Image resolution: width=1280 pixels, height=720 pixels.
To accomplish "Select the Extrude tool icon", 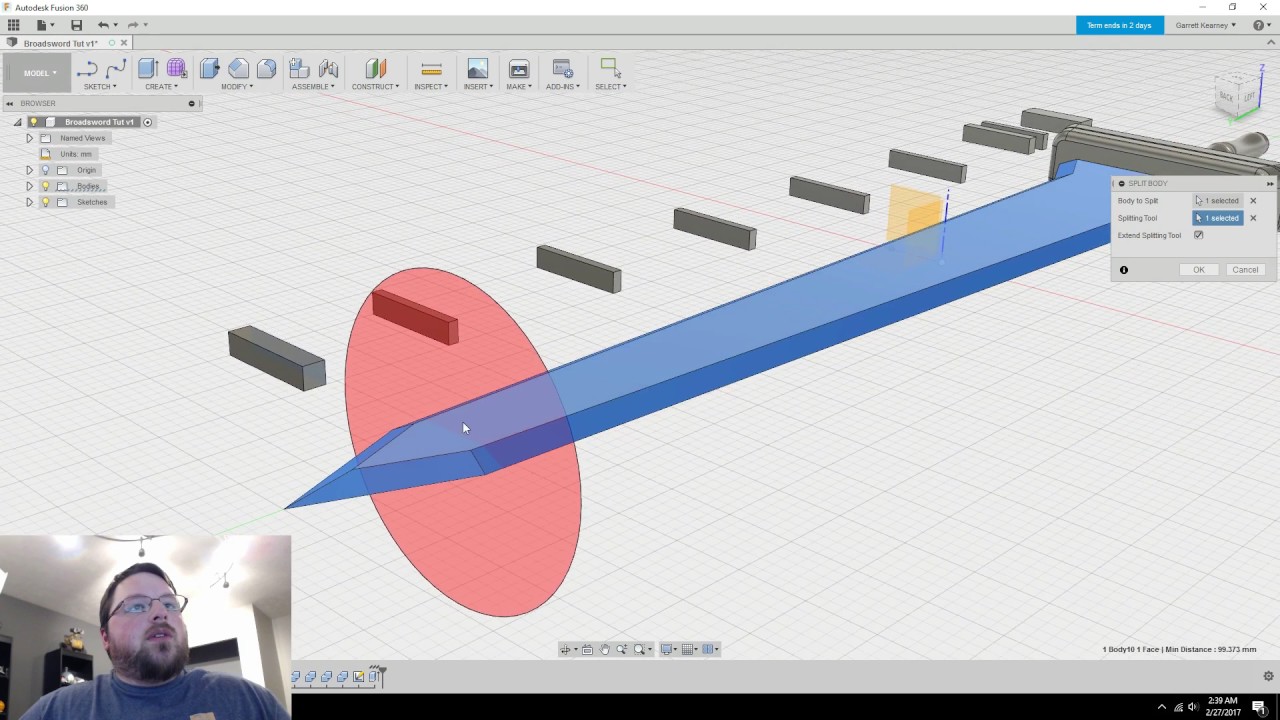I will pyautogui.click(x=147, y=68).
